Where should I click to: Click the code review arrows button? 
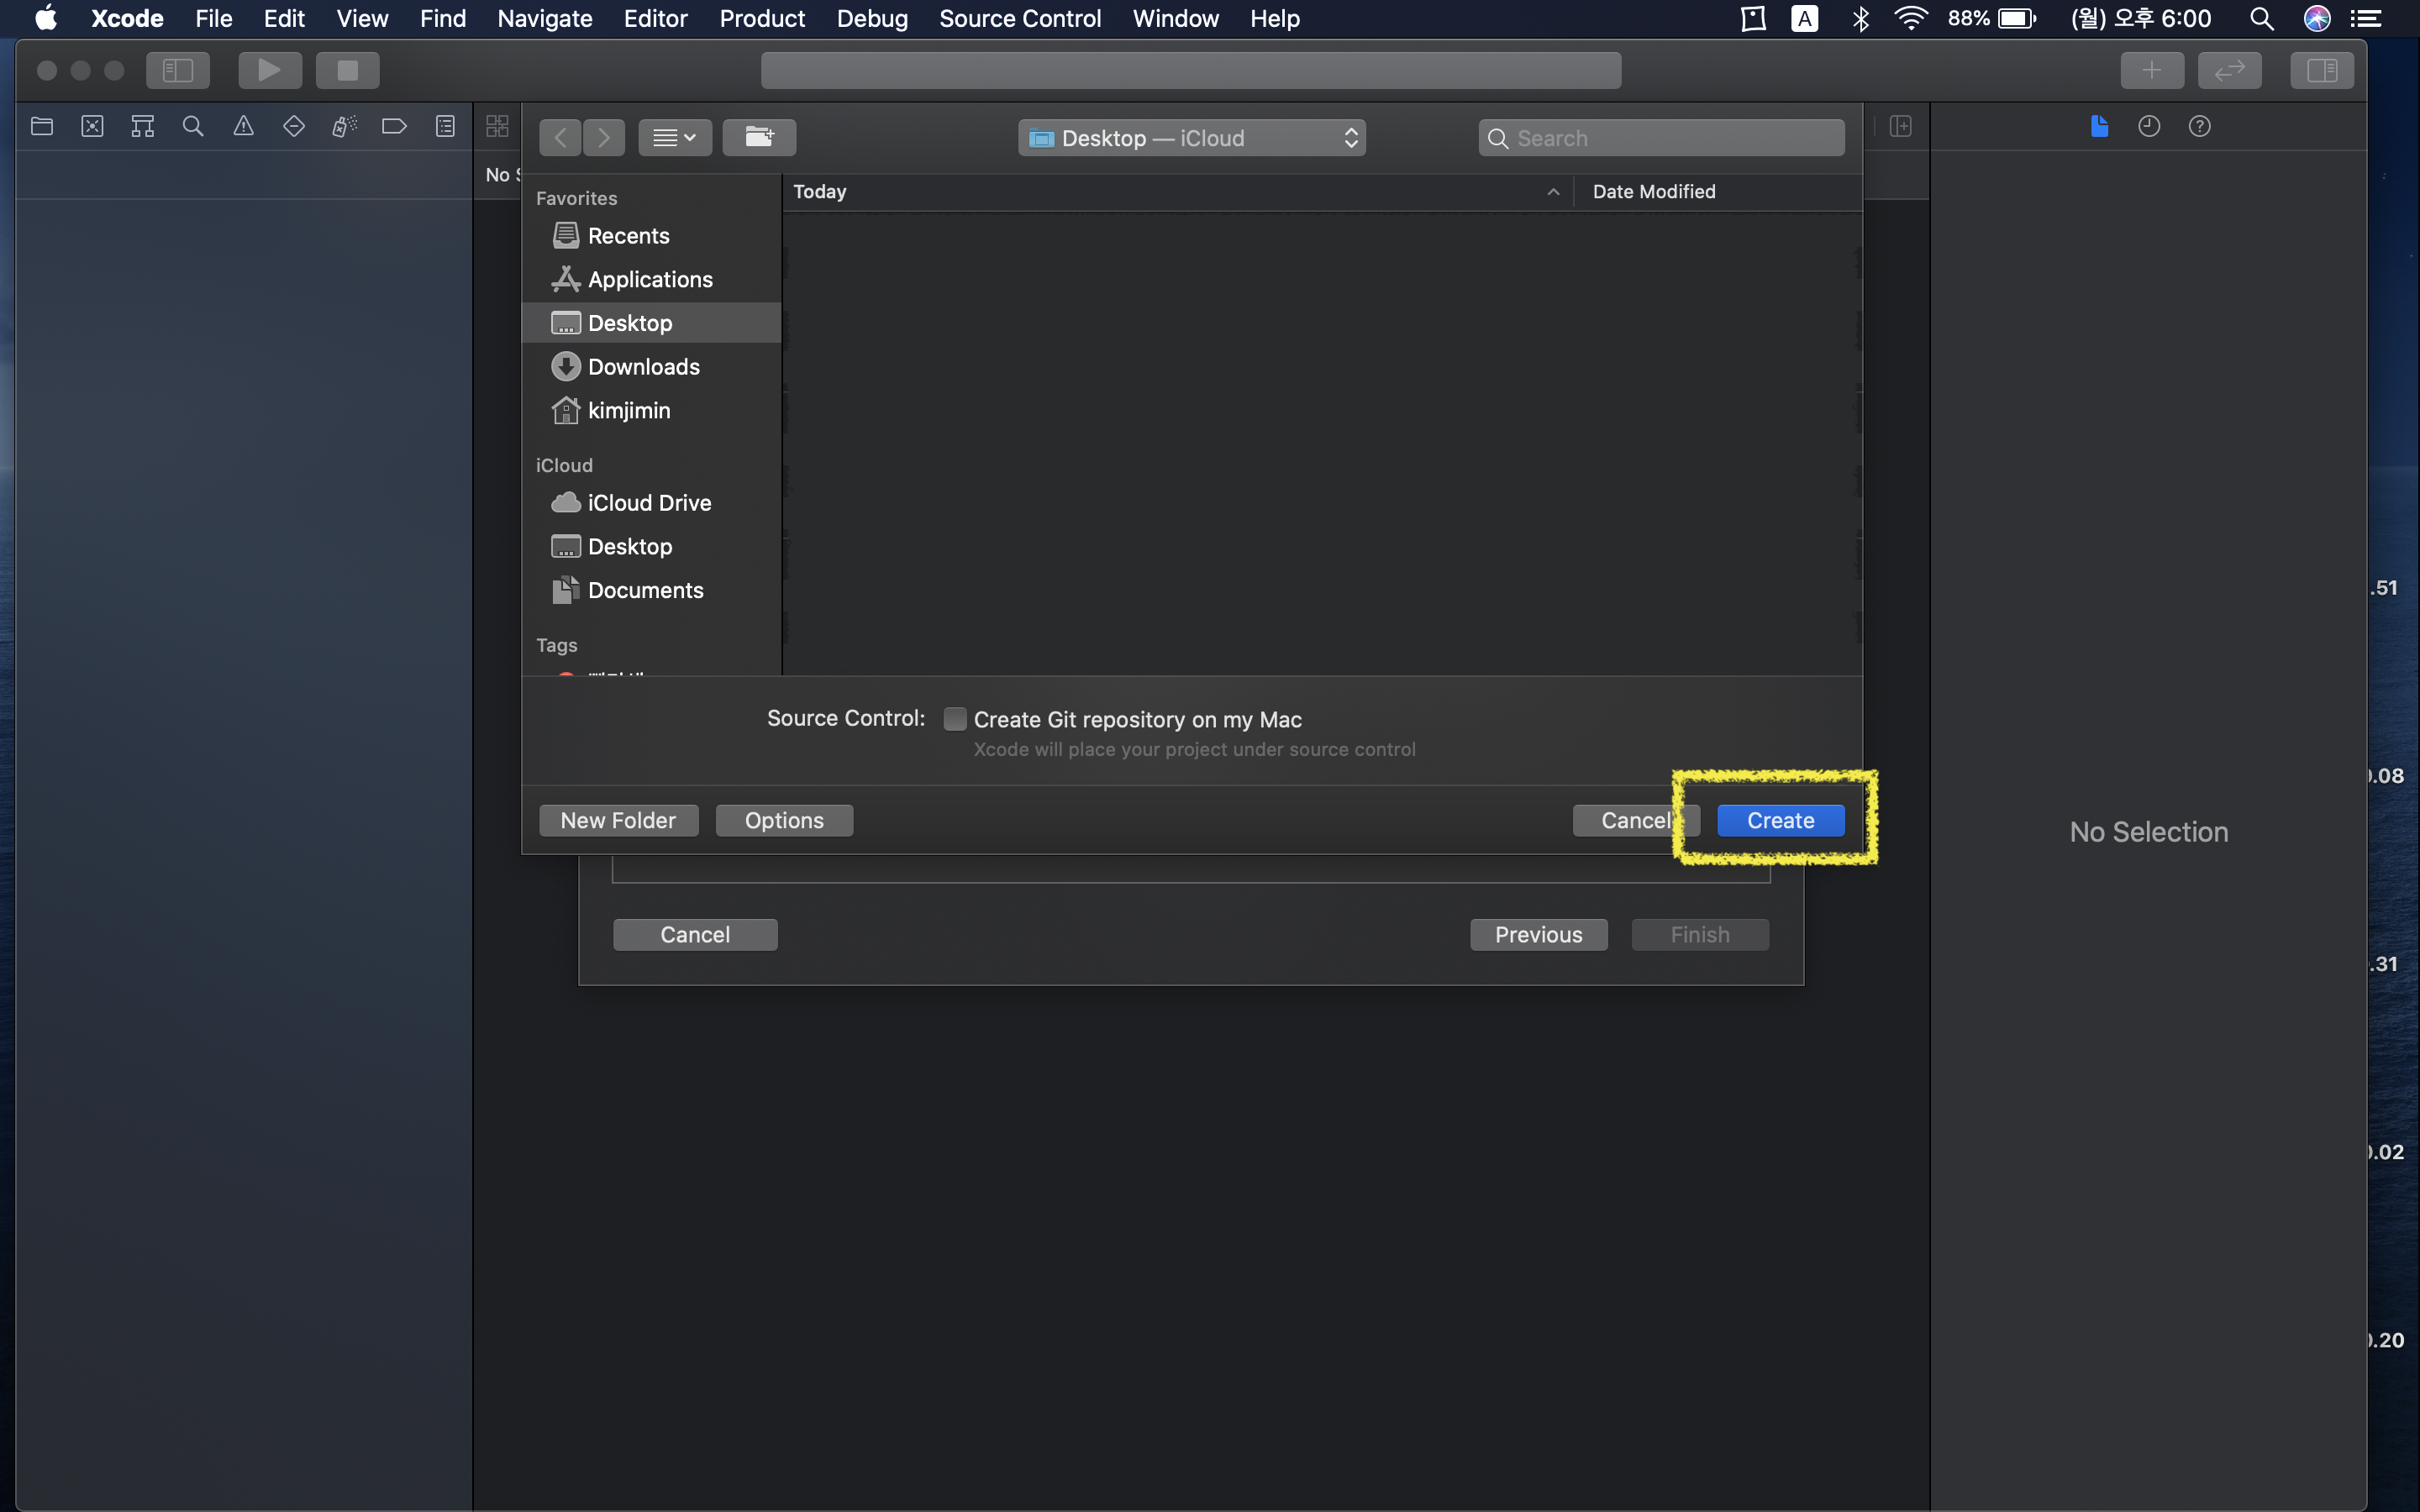click(x=2229, y=70)
